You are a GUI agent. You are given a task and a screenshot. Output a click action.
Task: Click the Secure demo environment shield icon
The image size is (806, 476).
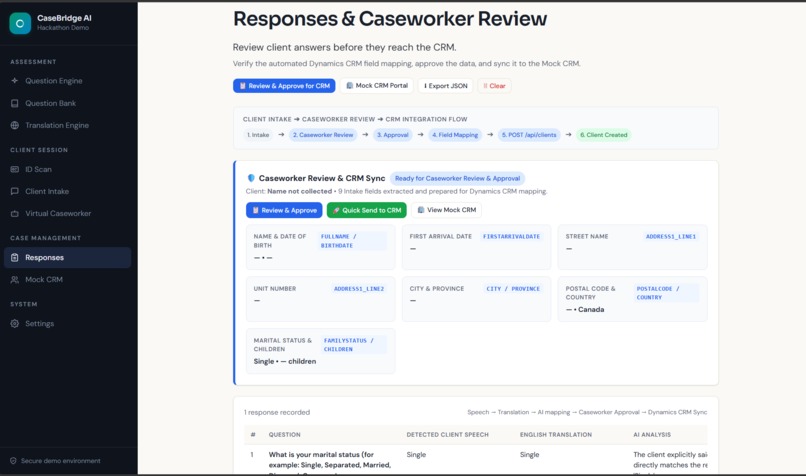coord(13,461)
